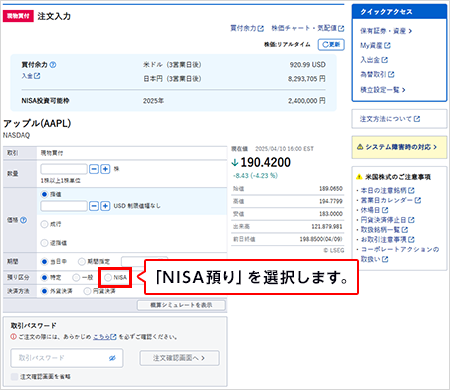Increase limit price with plus button

point(105,206)
